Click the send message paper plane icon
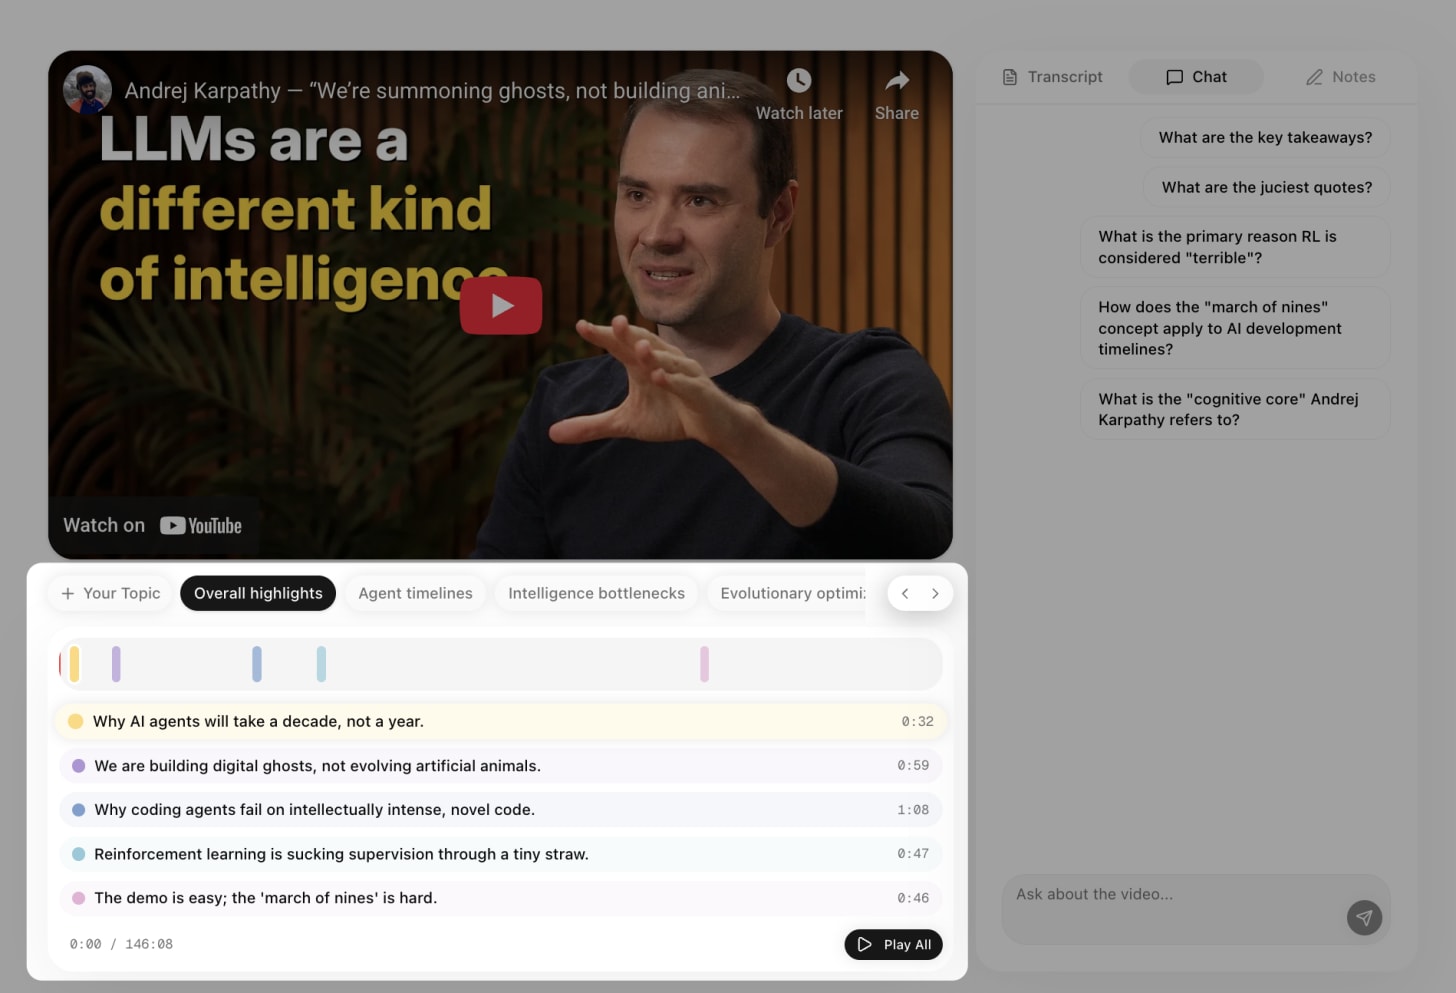 click(1364, 917)
